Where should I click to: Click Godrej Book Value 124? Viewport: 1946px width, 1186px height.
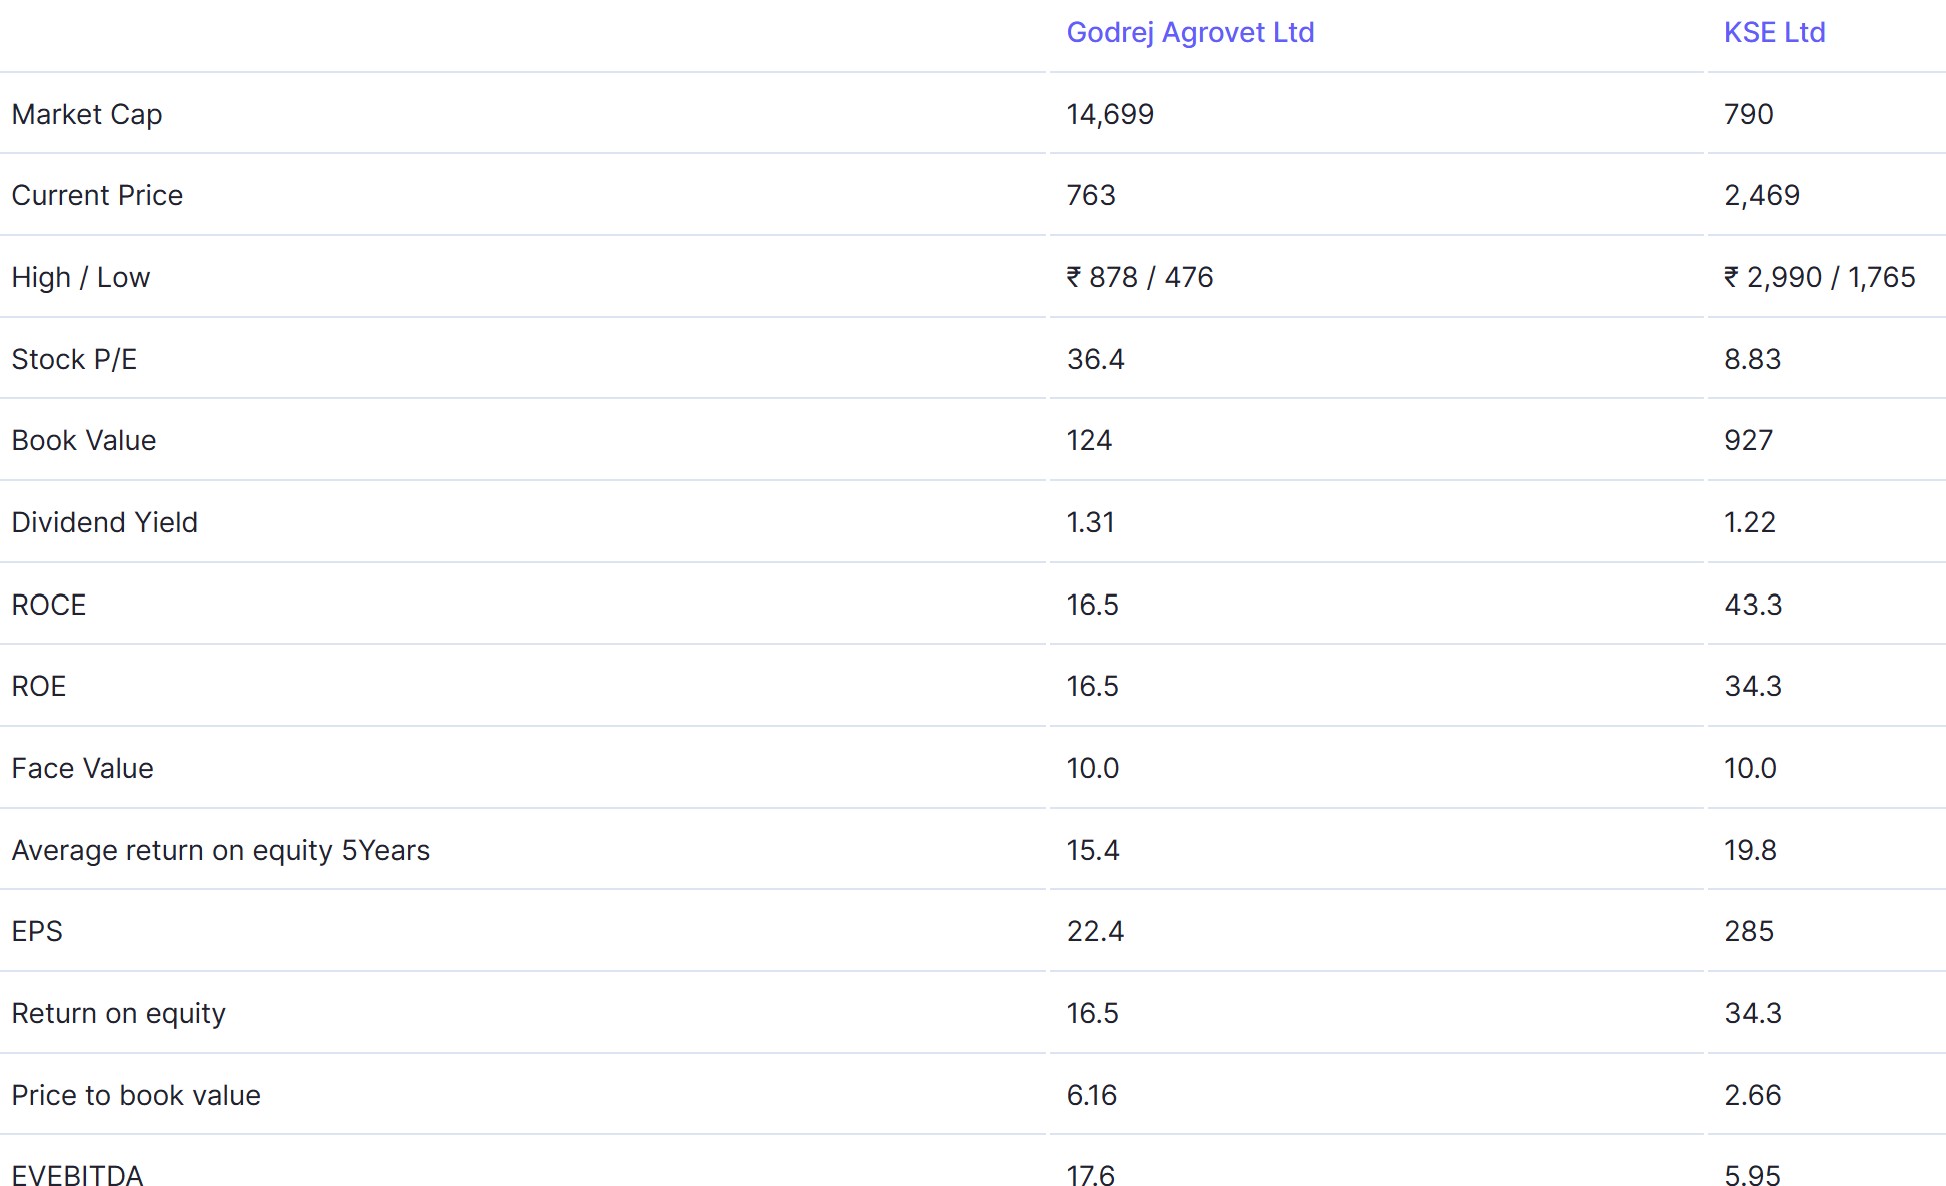(1089, 440)
